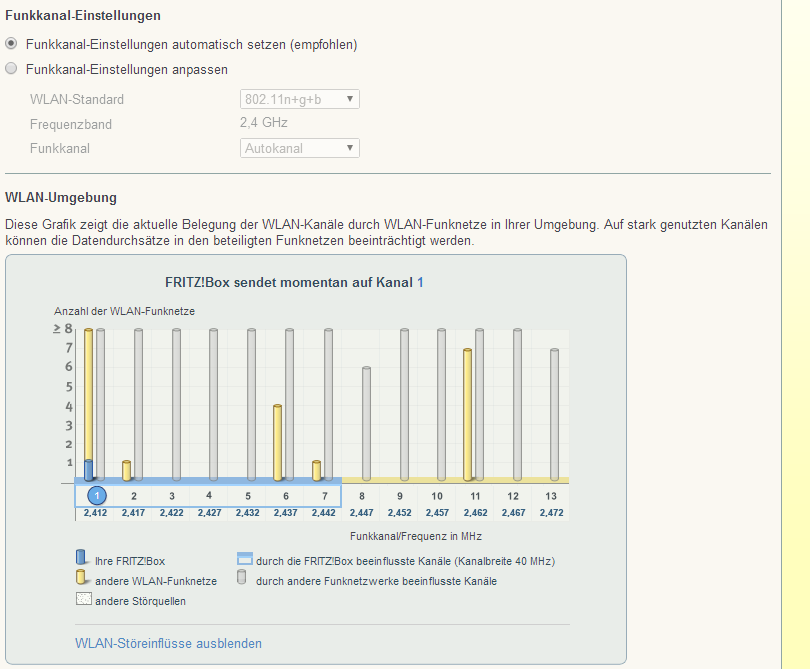Click channel number 2 on axis
This screenshot has height=669, width=810.
[x=134, y=496]
